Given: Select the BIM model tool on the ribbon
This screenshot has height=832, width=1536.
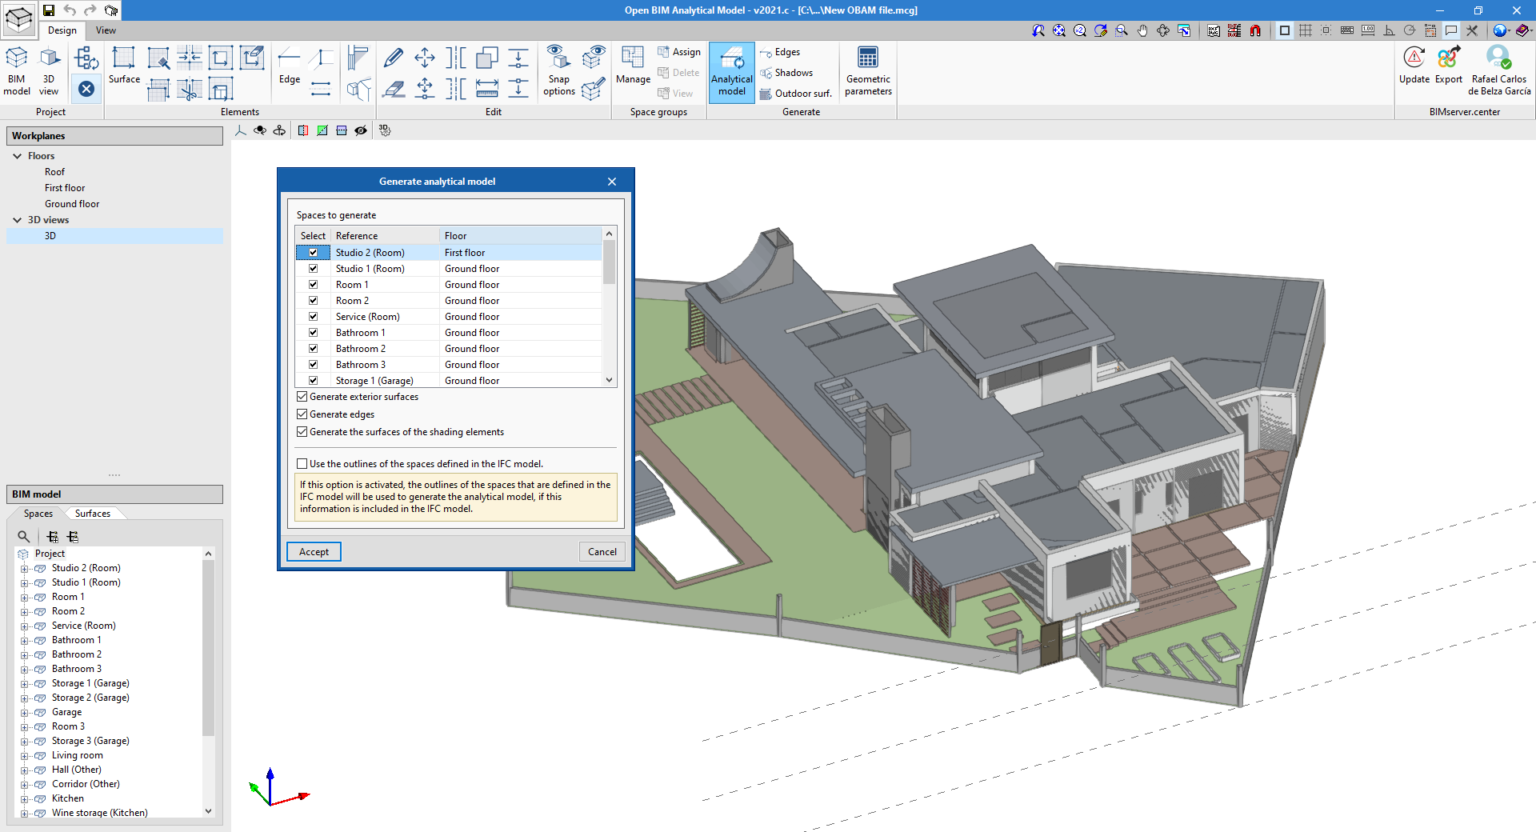Looking at the screenshot, I should [x=16, y=70].
